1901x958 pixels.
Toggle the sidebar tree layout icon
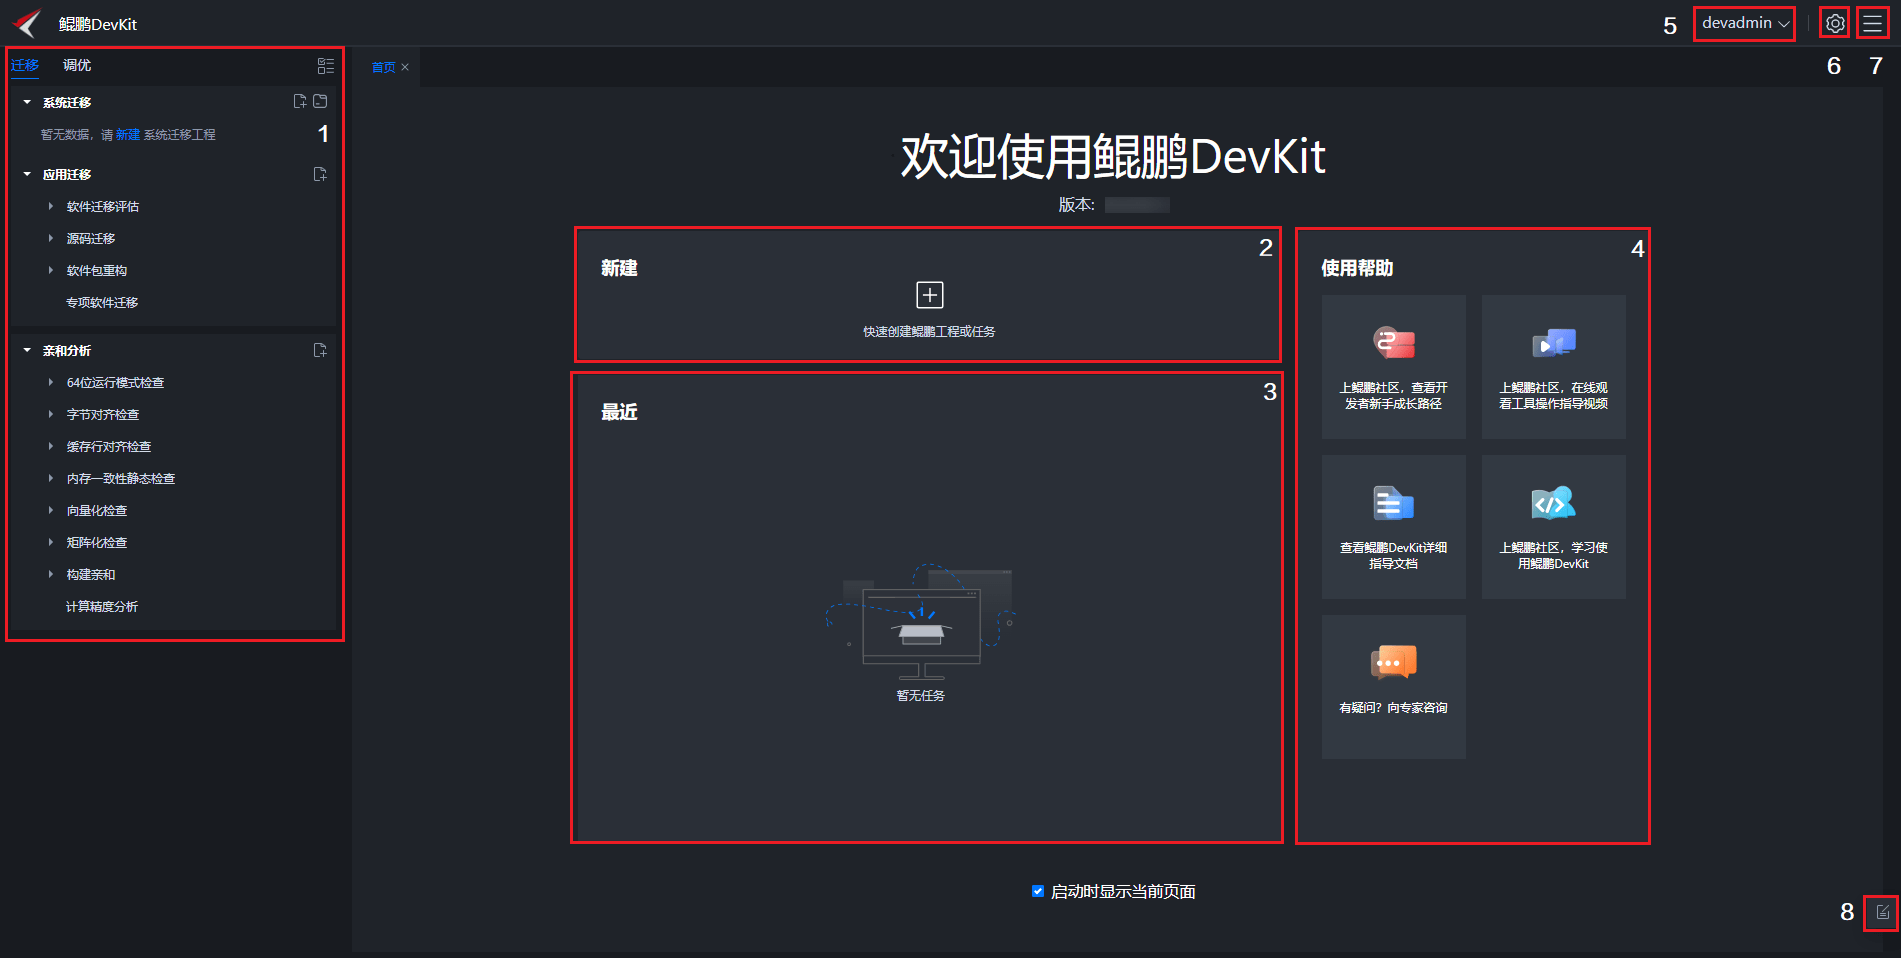tap(326, 66)
